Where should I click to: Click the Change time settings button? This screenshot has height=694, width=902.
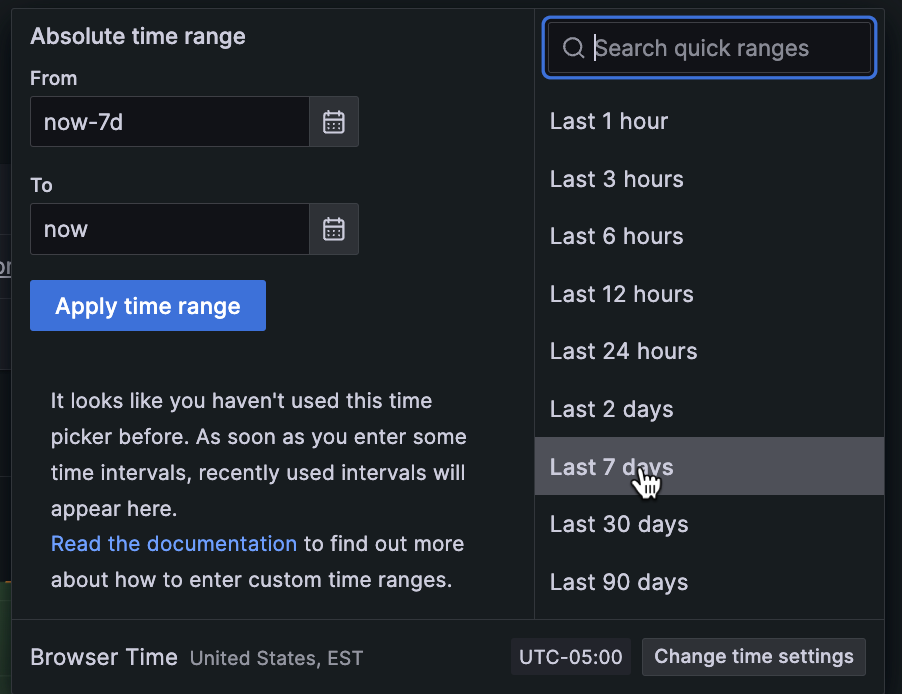[x=754, y=657]
